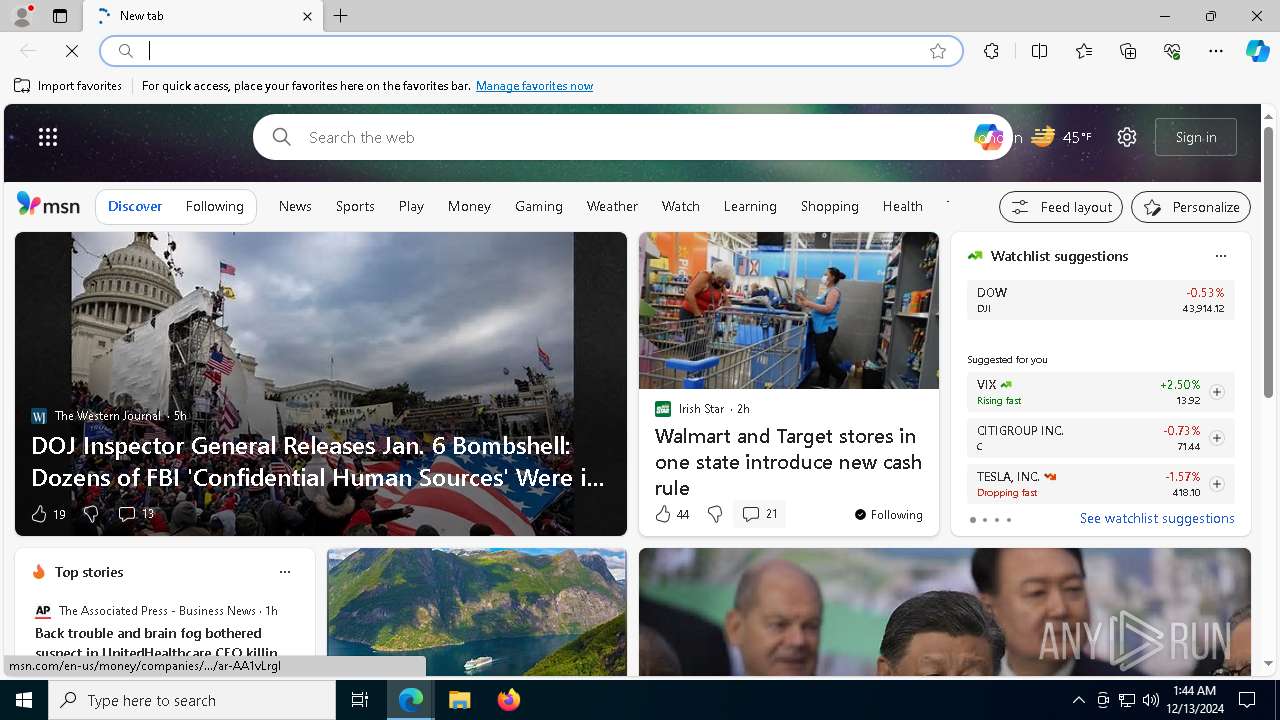Viewport: 1280px width, 720px height.
Task: Open the Health category
Action: [x=903, y=206]
